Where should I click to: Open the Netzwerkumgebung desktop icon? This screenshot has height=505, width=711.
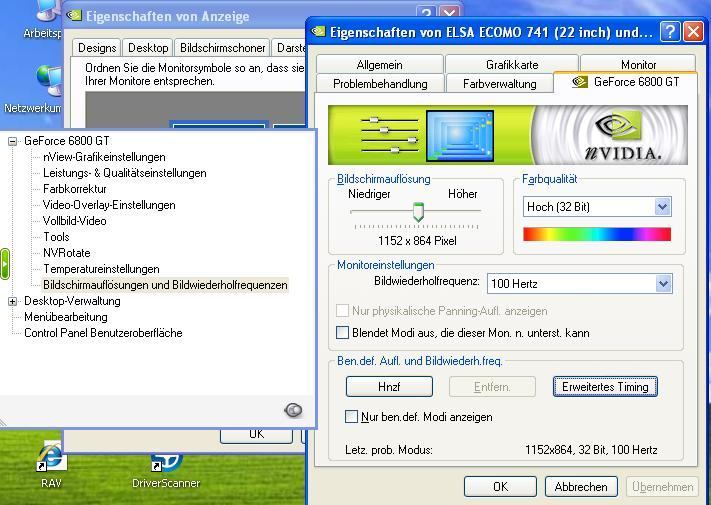click(49, 80)
